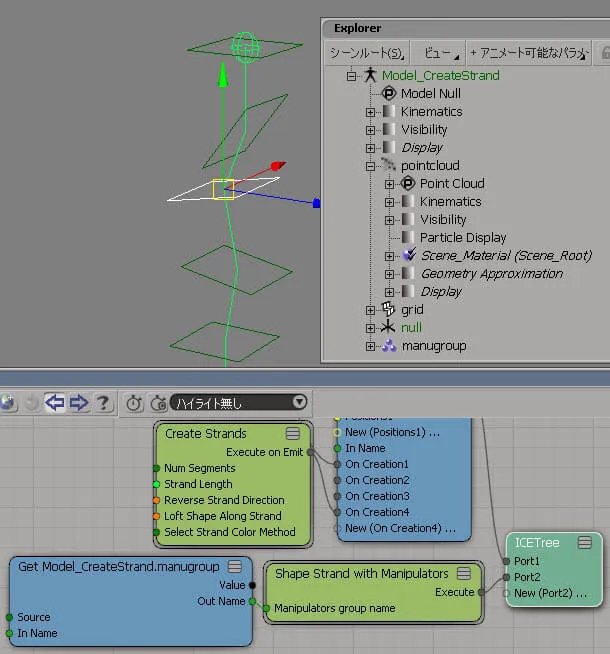Click the green Y-axis arrow manipulator
Screen dimensions: 610x654
pyautogui.click(x=223, y=75)
